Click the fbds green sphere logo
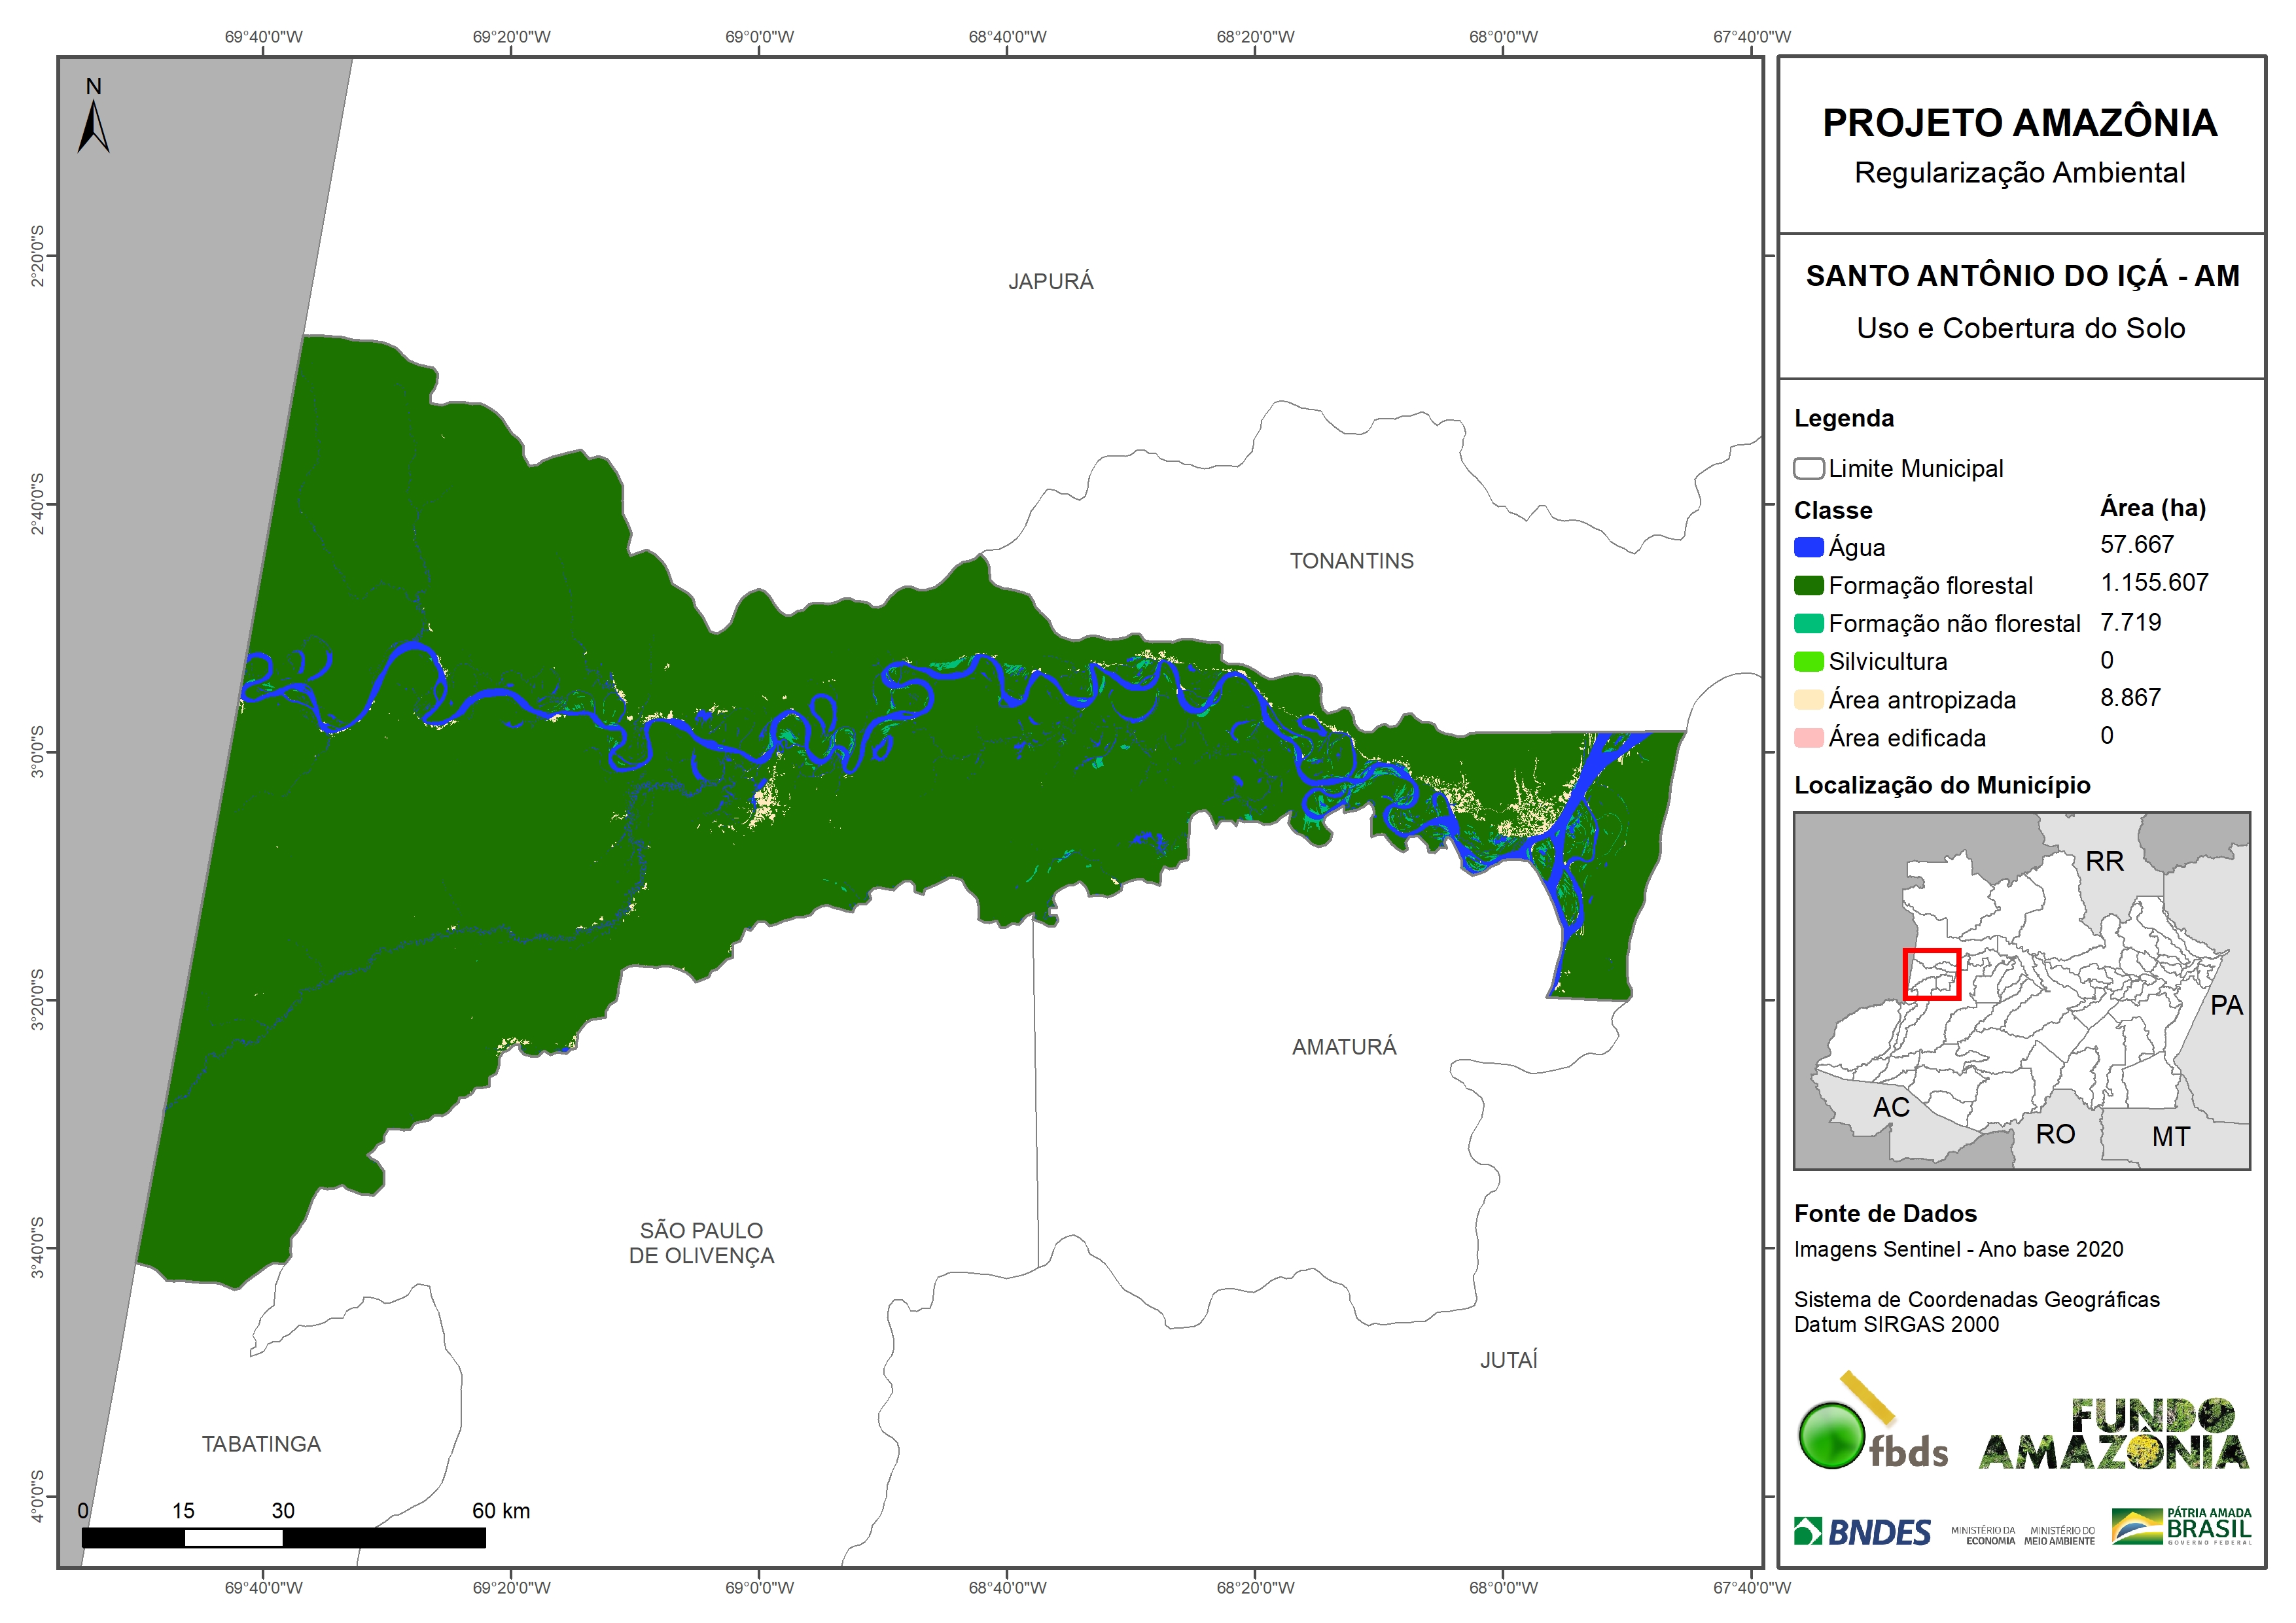Screen dimensions: 2296x1623 [x=1831, y=1436]
